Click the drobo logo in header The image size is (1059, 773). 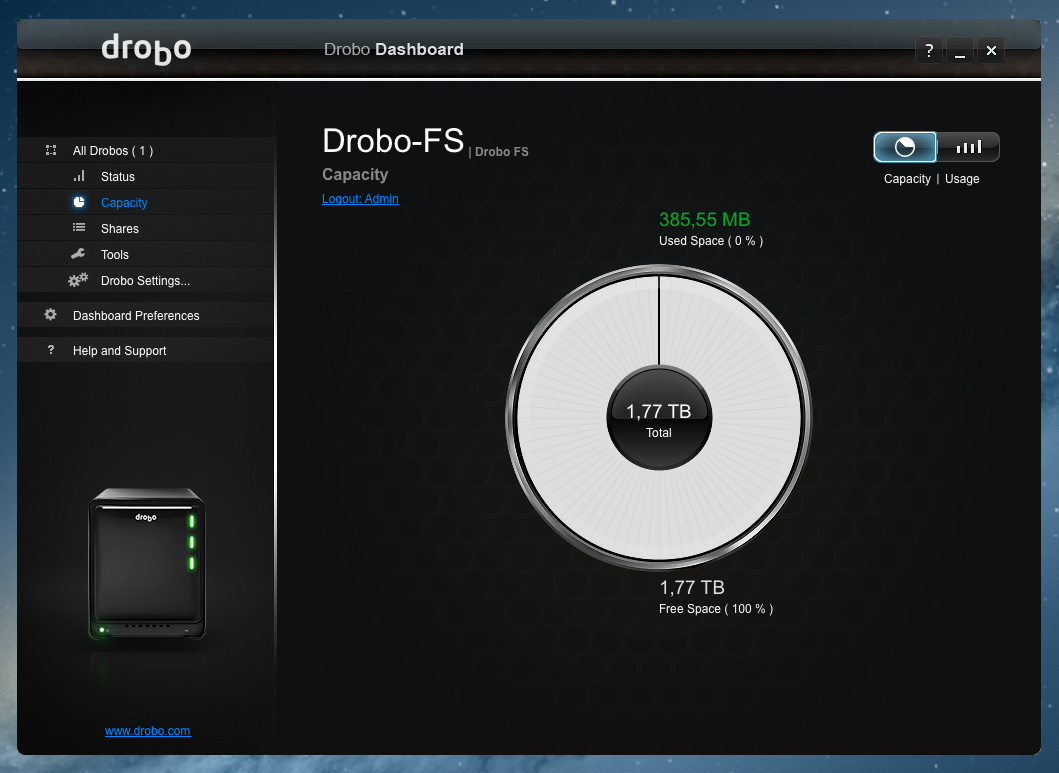(146, 49)
